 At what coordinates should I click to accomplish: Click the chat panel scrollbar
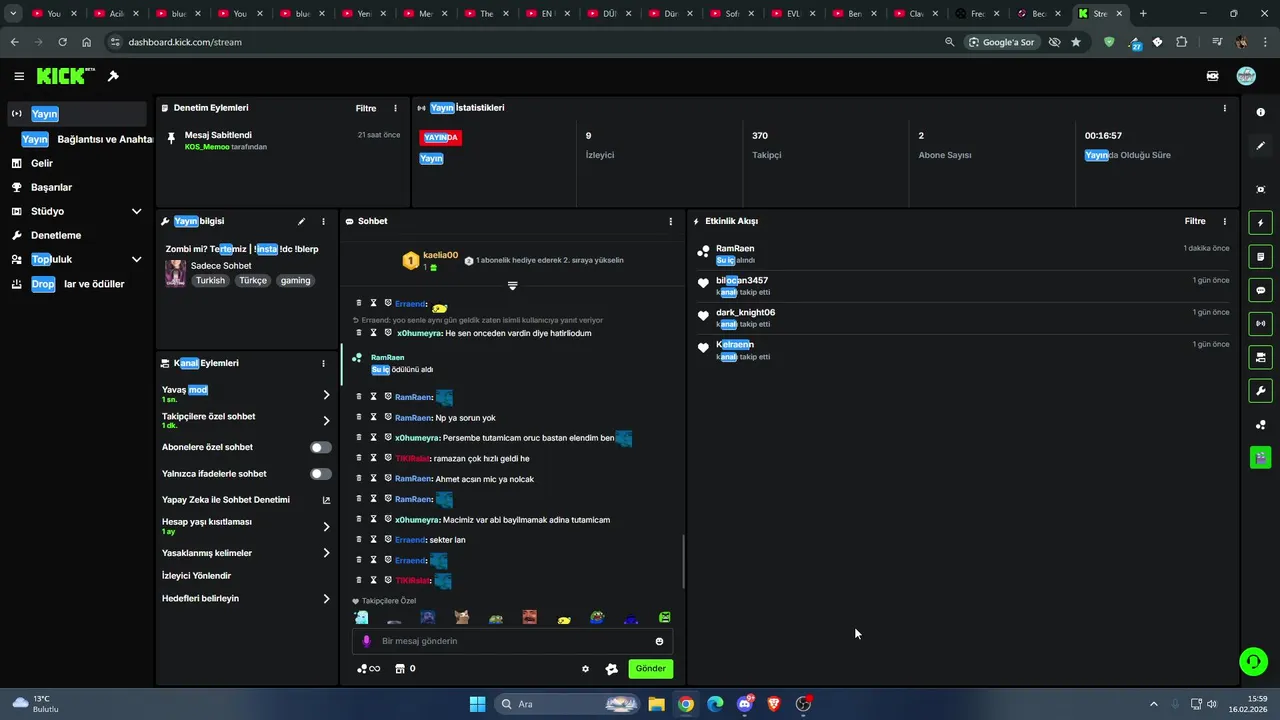[x=684, y=562]
